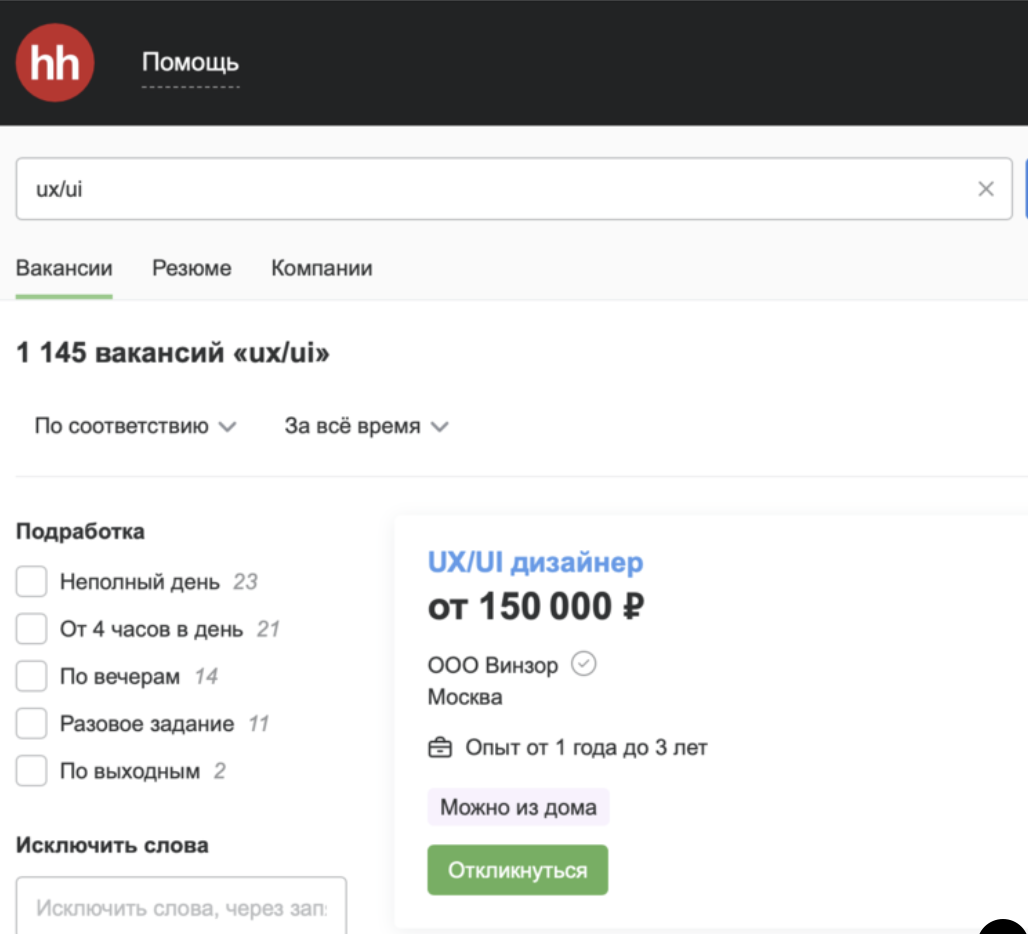Clear the search field with X icon
1028x934 pixels.
pyautogui.click(x=986, y=189)
